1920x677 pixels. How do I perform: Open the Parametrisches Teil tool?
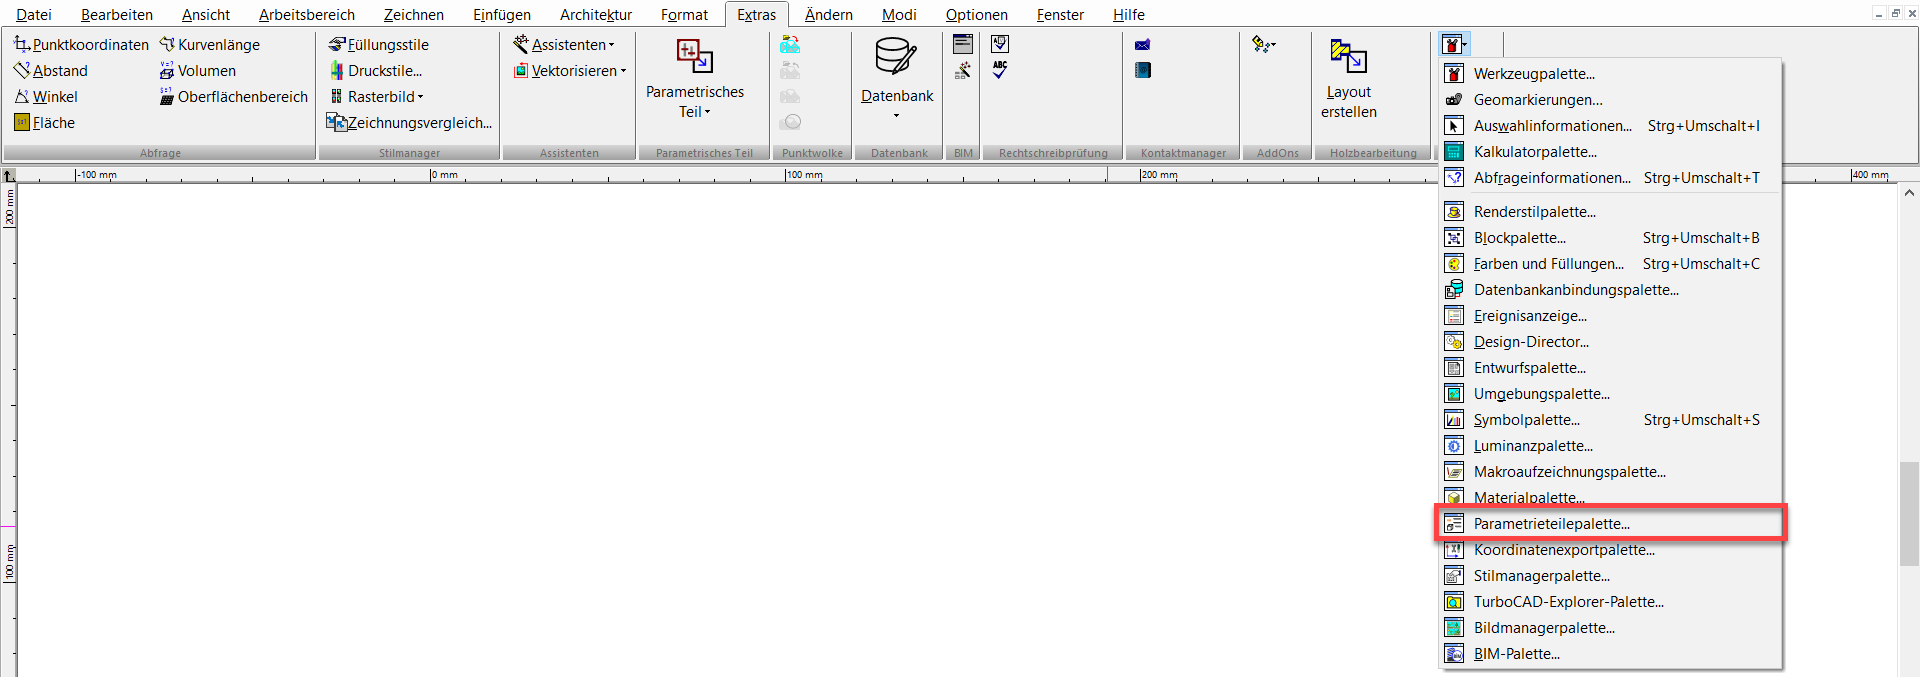point(695,78)
